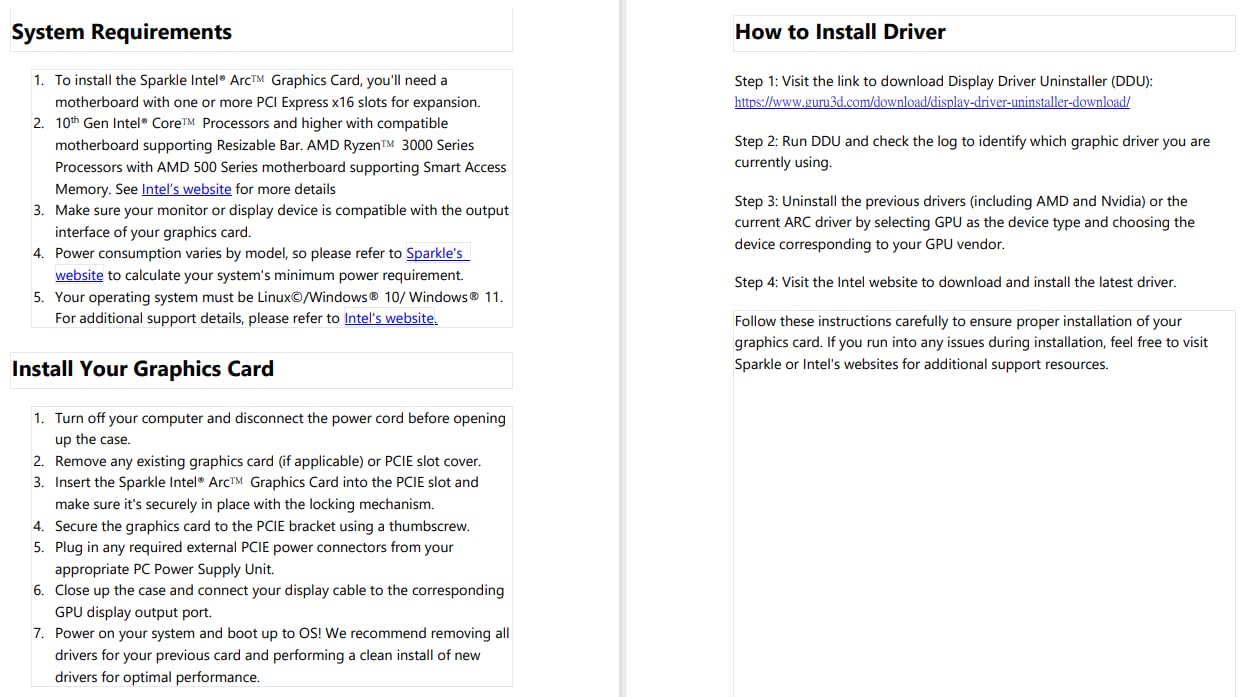Click 'Make sure your monitor or display device' requirement

[x=282, y=221]
